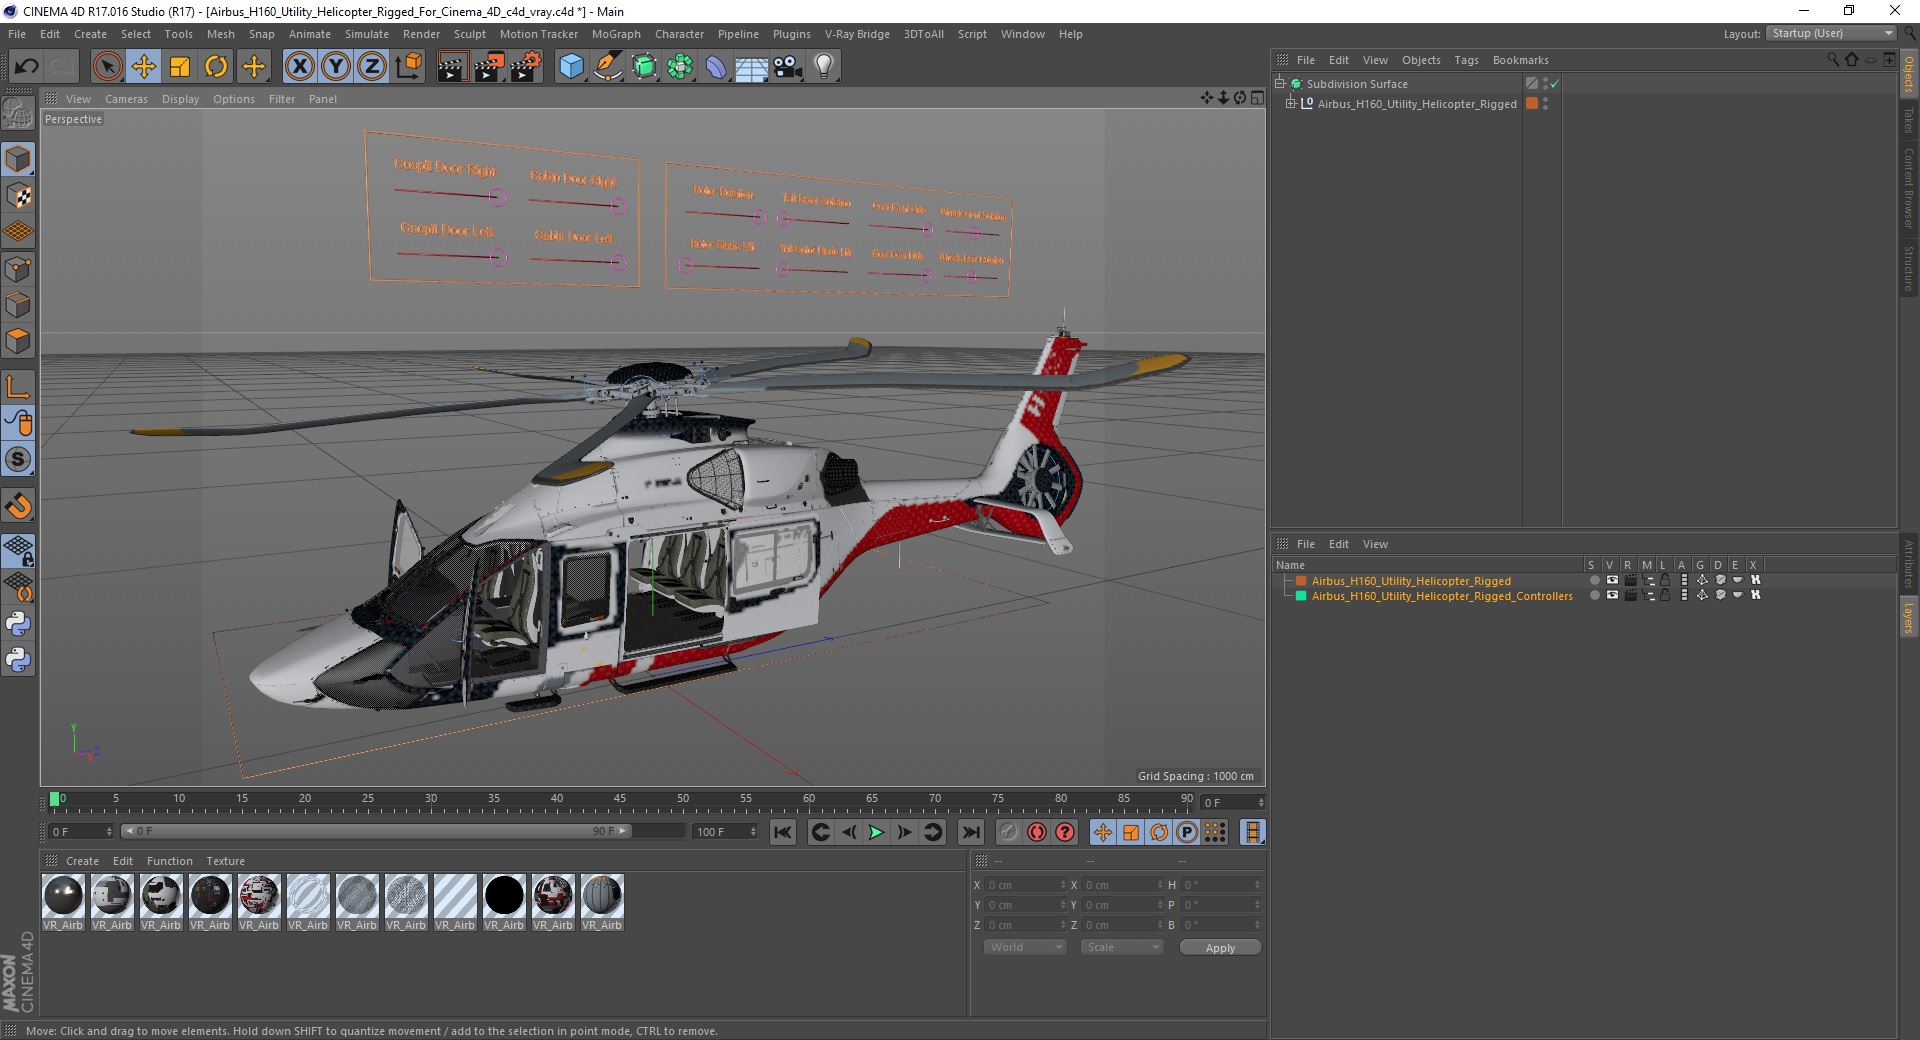The image size is (1920, 1040).
Task: Click the viewport maximize toggle icon
Action: [x=1257, y=98]
